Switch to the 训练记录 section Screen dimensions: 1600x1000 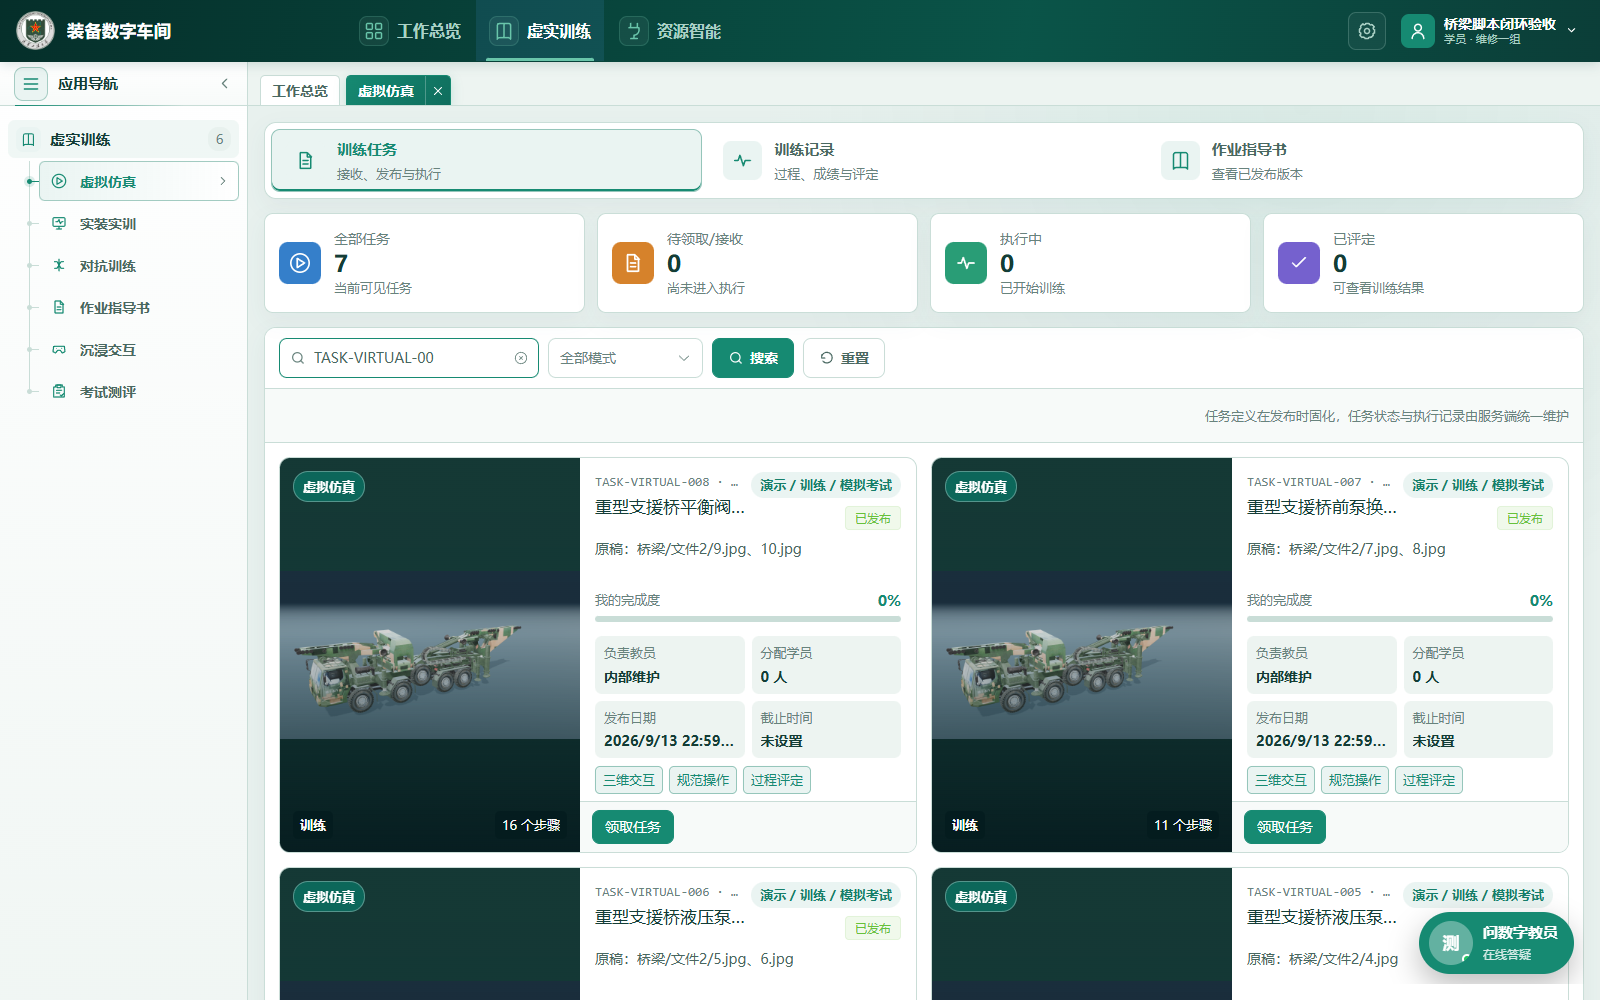922,161
